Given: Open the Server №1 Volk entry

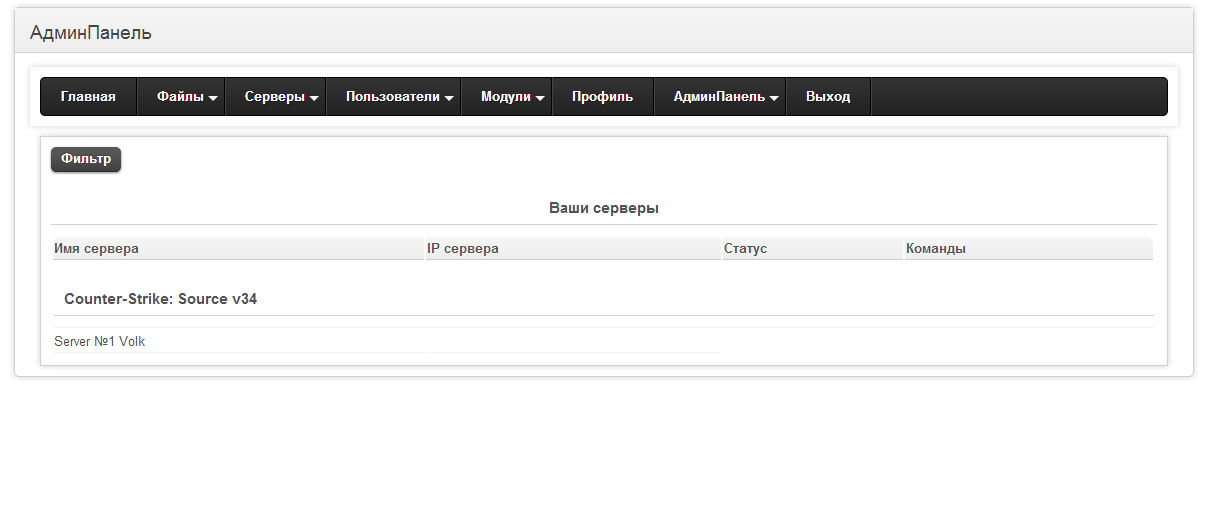Looking at the screenshot, I should [x=100, y=342].
